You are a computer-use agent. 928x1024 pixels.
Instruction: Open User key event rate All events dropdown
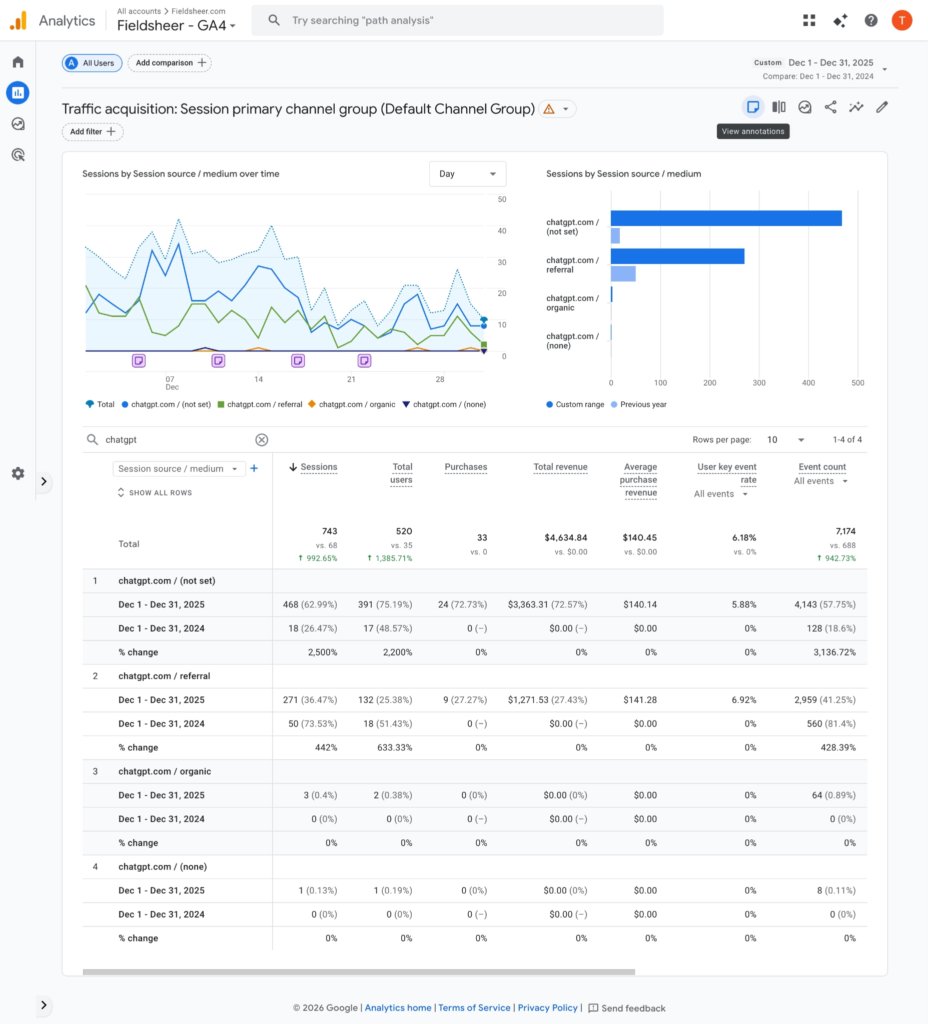720,494
